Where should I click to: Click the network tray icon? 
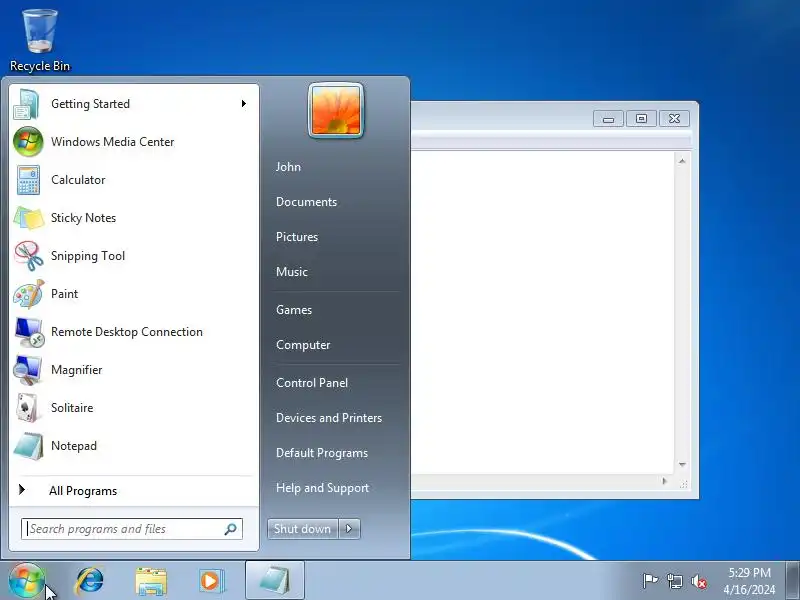point(674,581)
